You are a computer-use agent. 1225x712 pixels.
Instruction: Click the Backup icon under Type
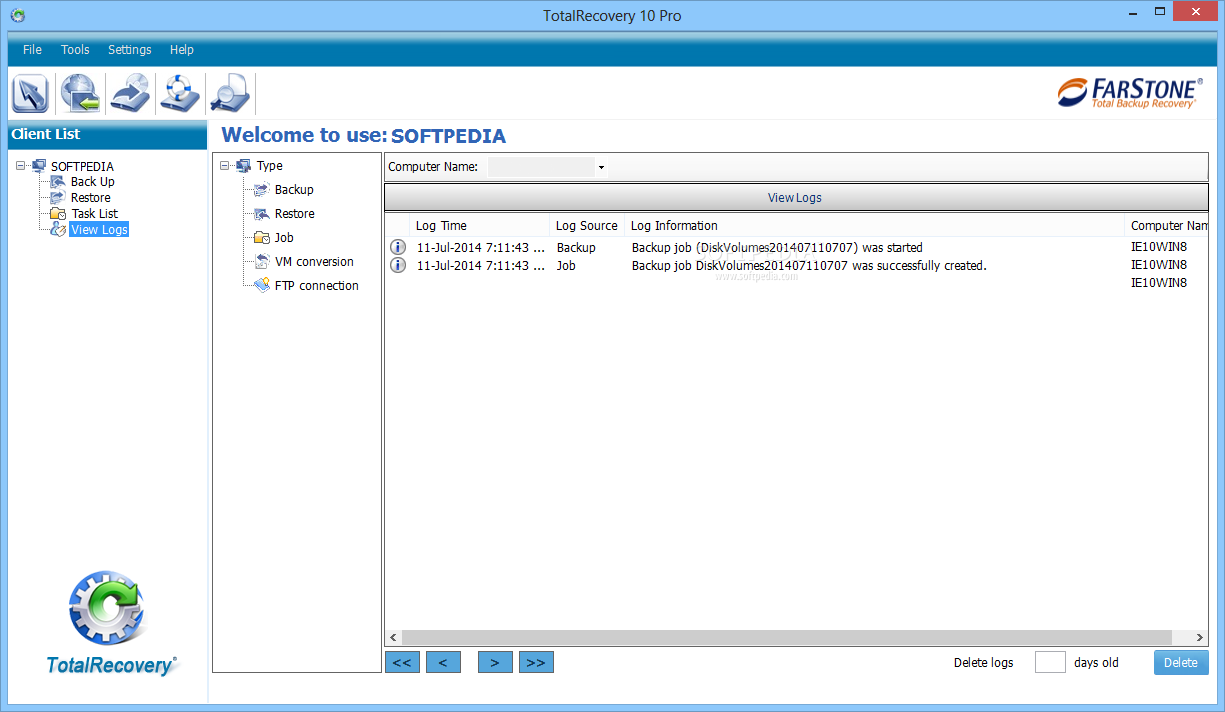pos(262,190)
